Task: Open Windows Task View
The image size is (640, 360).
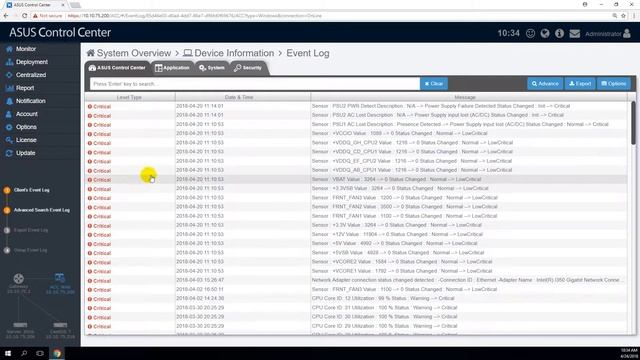Action: (x=40, y=353)
